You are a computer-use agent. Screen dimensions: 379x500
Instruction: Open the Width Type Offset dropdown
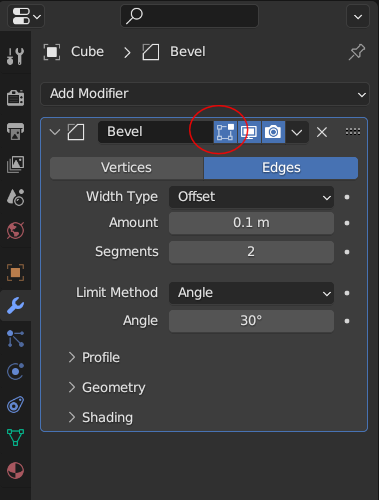[251, 197]
